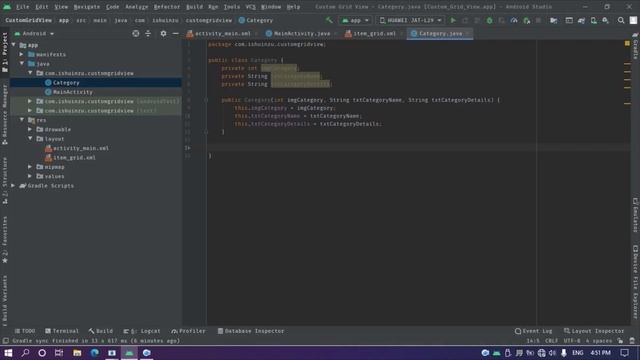Open the AVD Manager icon

click(593, 20)
